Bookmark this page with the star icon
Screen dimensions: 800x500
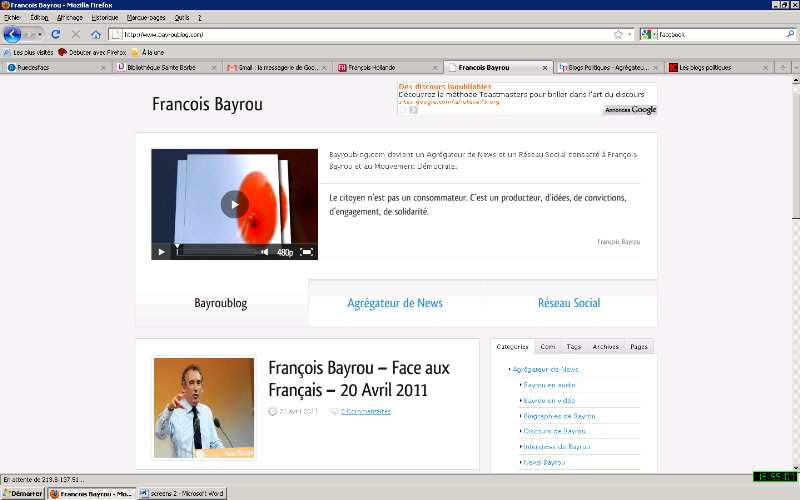pos(618,34)
